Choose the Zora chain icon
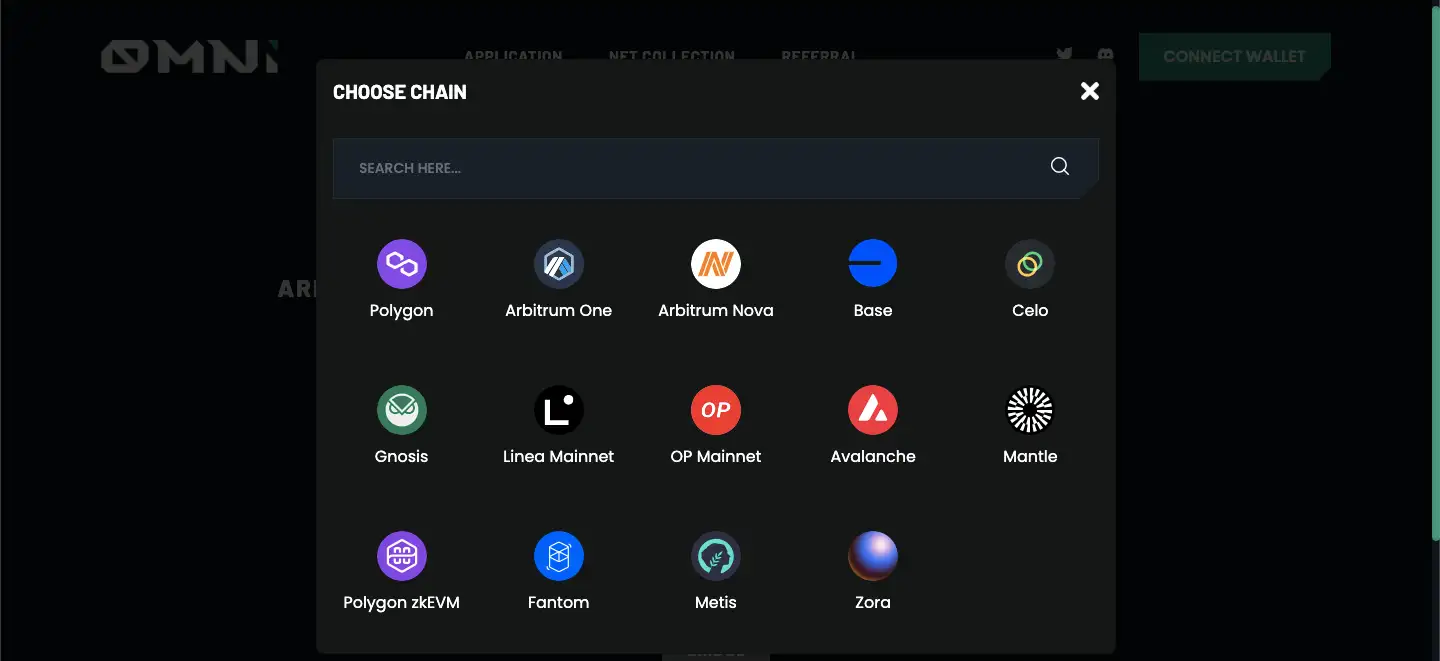Image resolution: width=1440 pixels, height=661 pixels. [872, 556]
